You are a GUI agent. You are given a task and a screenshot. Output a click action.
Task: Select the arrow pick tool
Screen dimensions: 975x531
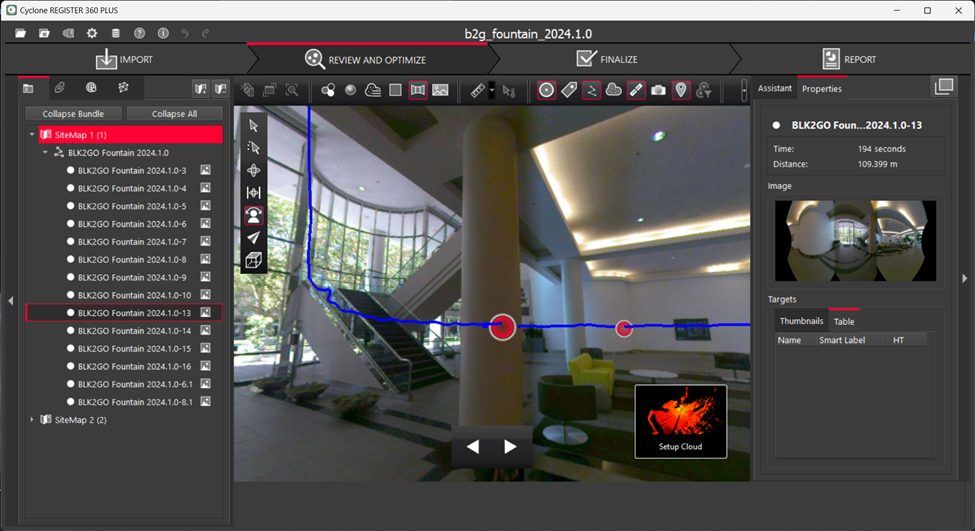(x=254, y=126)
